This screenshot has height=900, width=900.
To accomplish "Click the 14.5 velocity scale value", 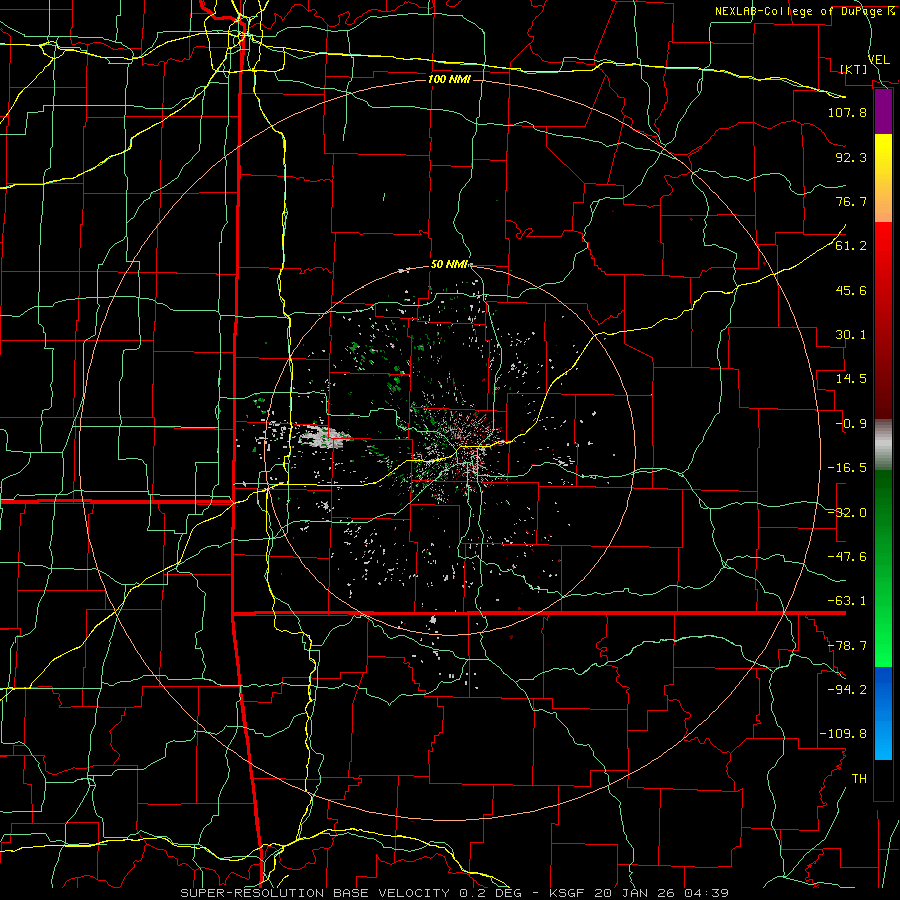I will 851,379.
